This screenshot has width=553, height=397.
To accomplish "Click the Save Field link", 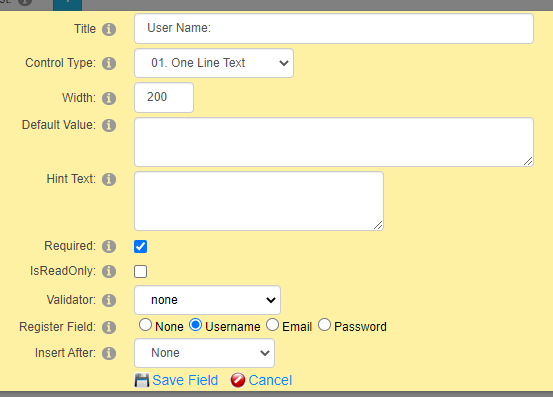I will [185, 380].
